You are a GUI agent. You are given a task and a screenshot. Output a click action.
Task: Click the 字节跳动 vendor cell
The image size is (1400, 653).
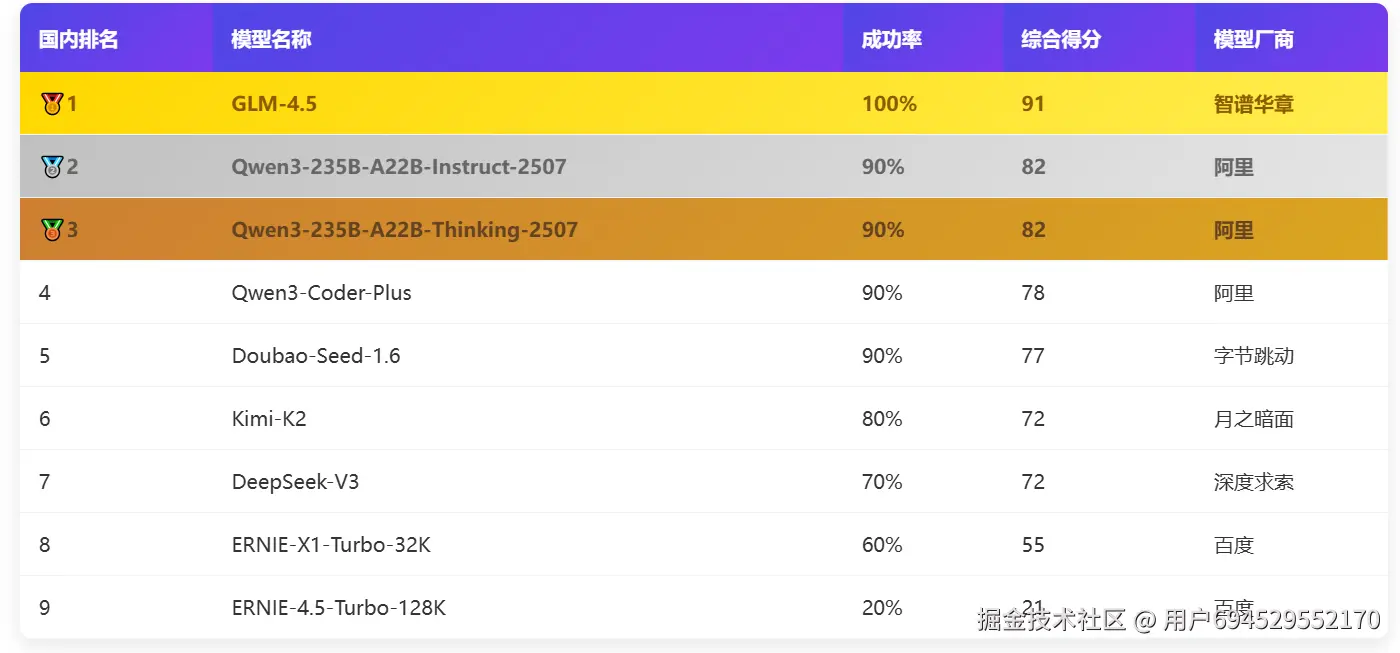[x=1253, y=356]
